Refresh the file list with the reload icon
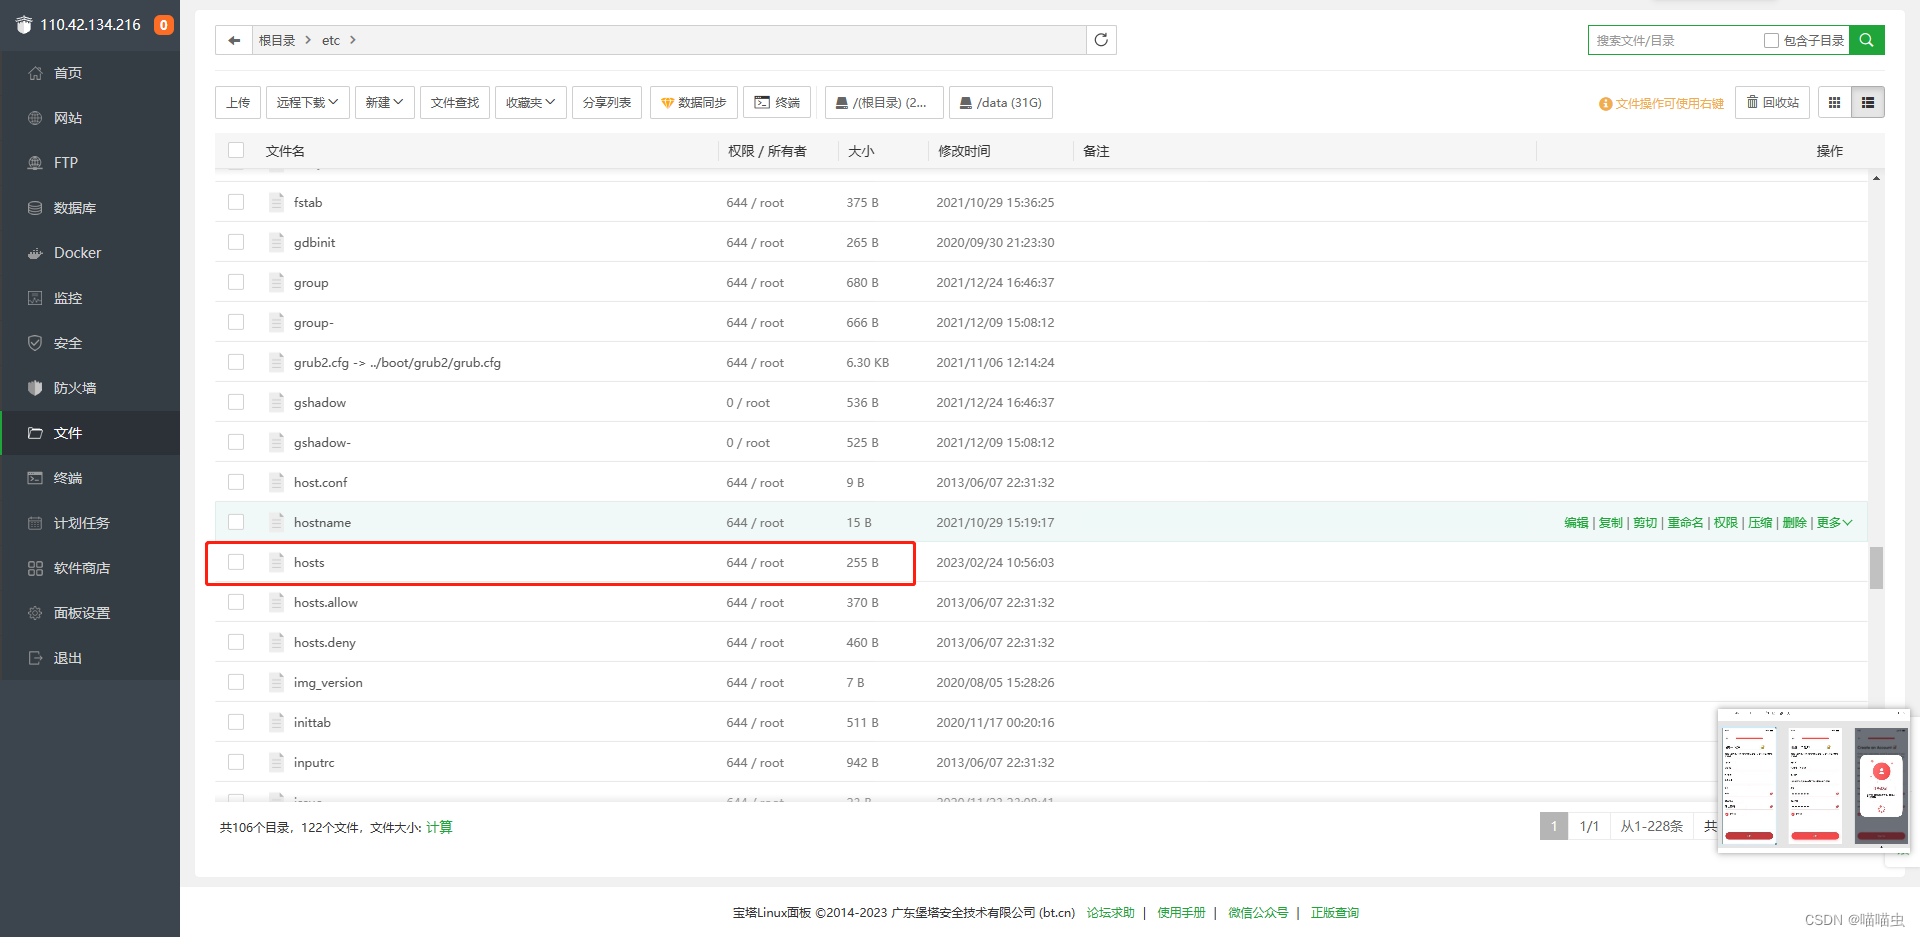The image size is (1920, 937). click(1101, 40)
